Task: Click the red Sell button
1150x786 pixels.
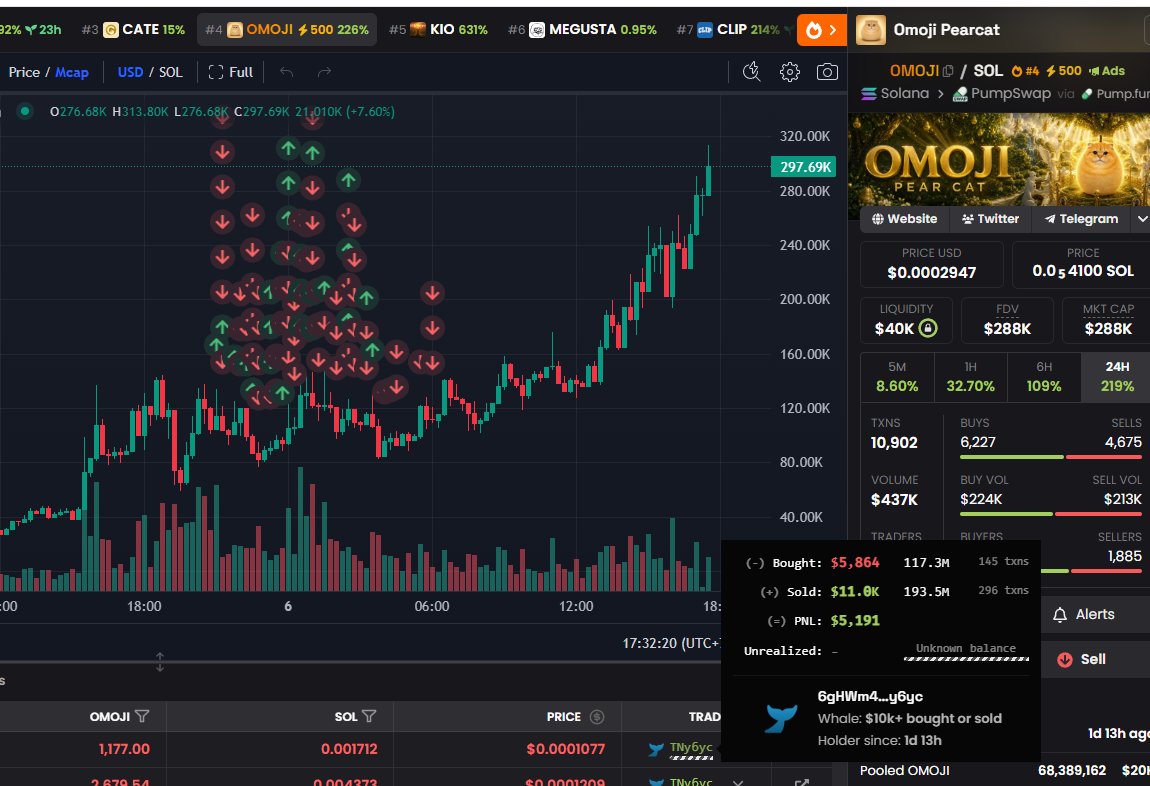Action: (1096, 659)
